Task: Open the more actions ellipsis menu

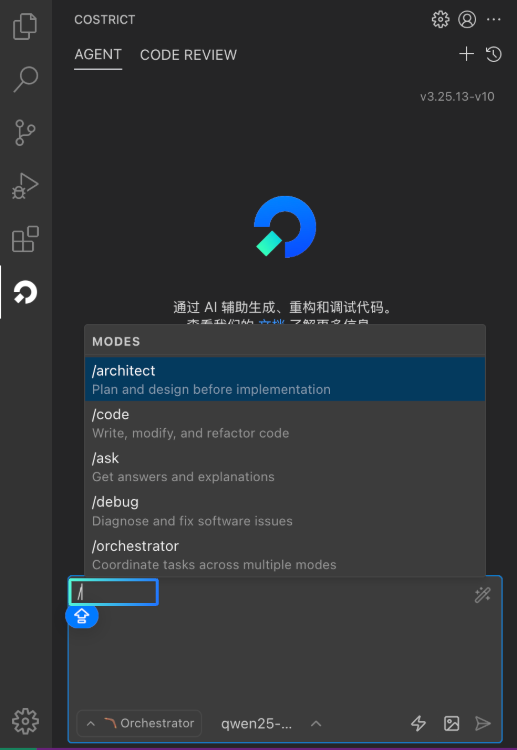Action: (494, 20)
